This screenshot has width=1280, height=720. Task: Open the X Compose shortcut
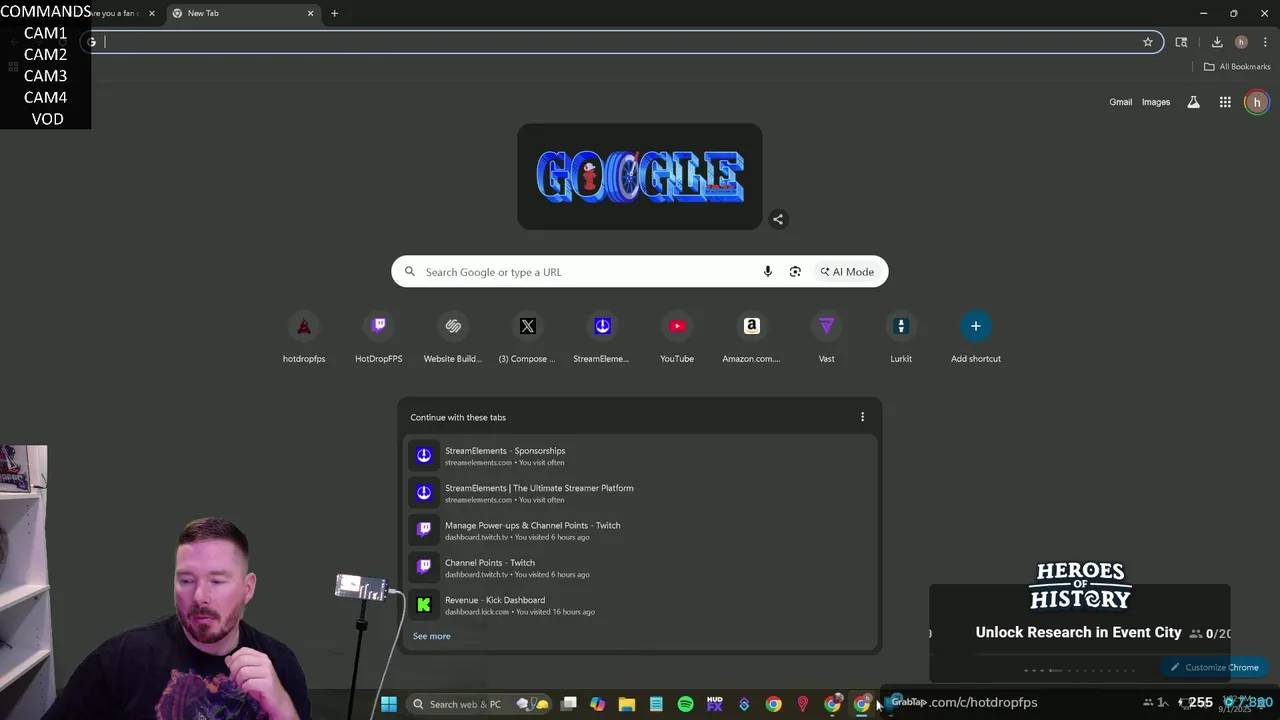pos(528,338)
